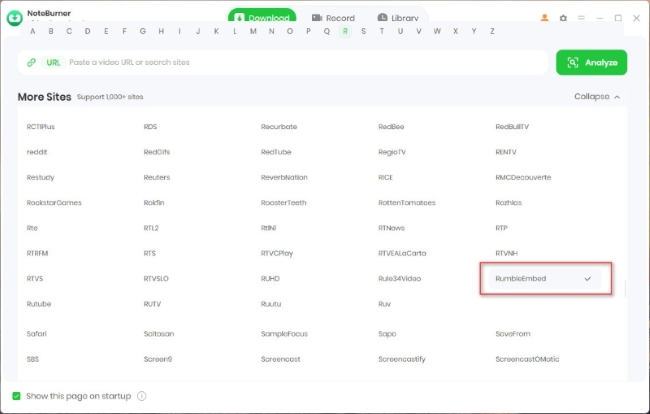650x414 pixels.
Task: Open the RTL2 site
Action: (x=151, y=228)
